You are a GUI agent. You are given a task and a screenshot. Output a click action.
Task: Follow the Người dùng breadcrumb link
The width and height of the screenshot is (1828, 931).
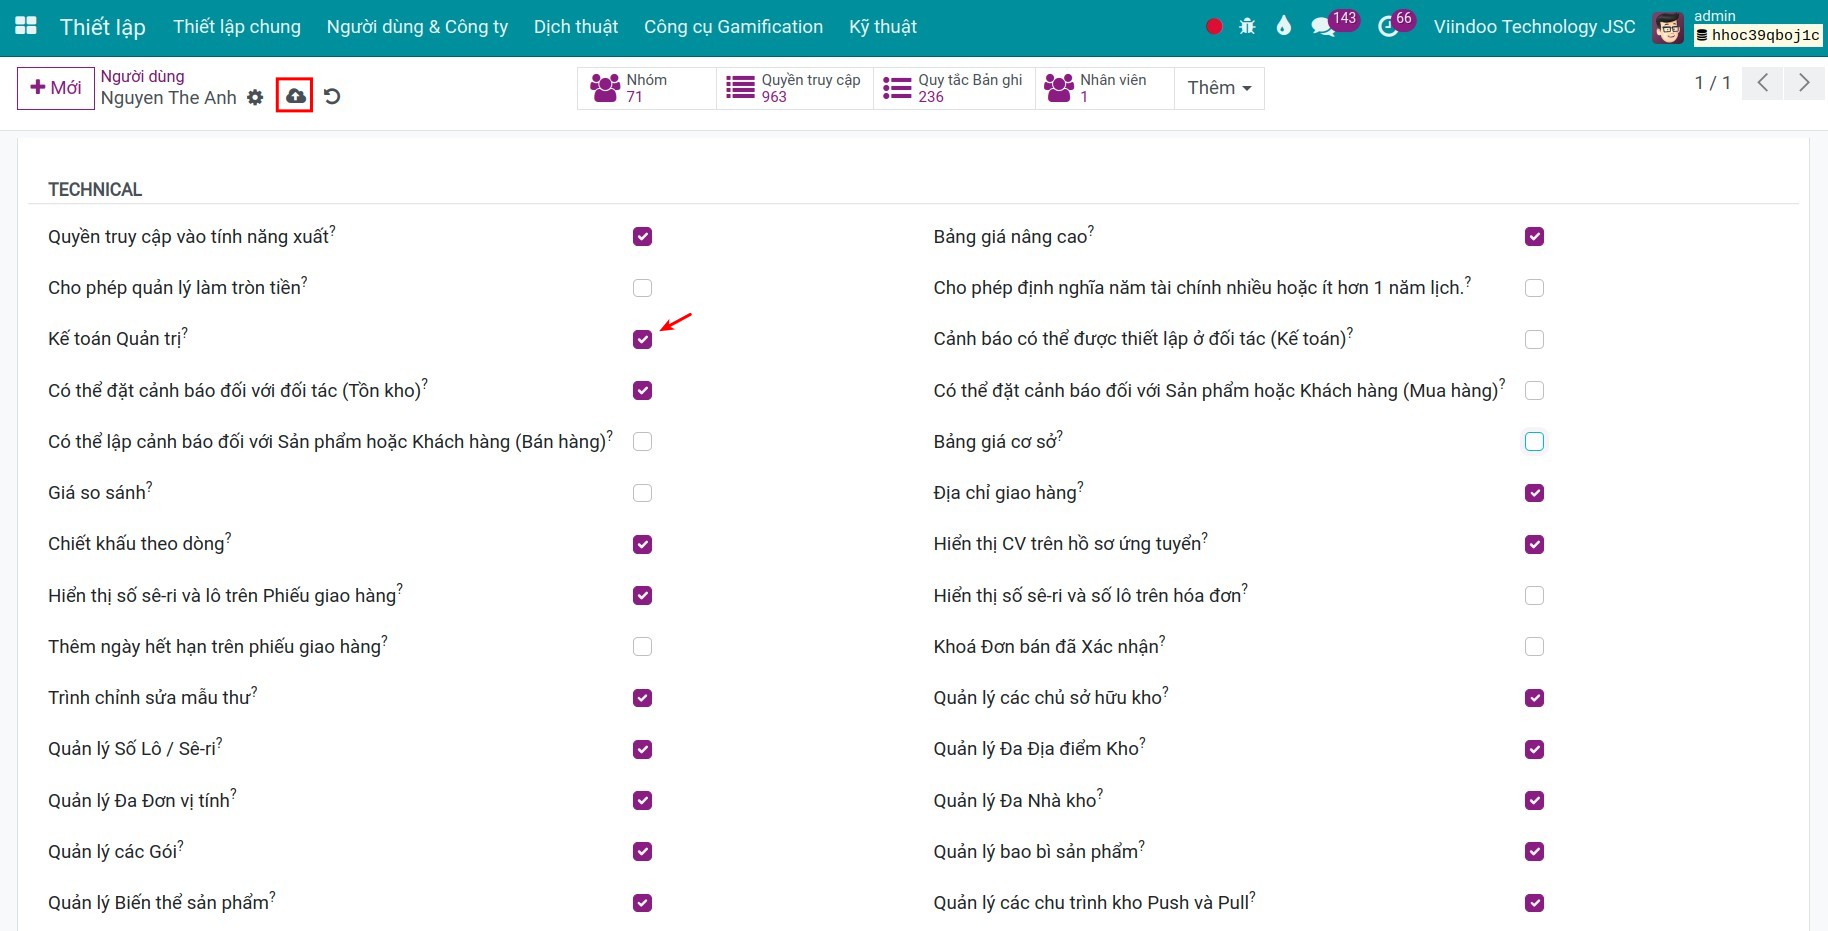point(142,76)
